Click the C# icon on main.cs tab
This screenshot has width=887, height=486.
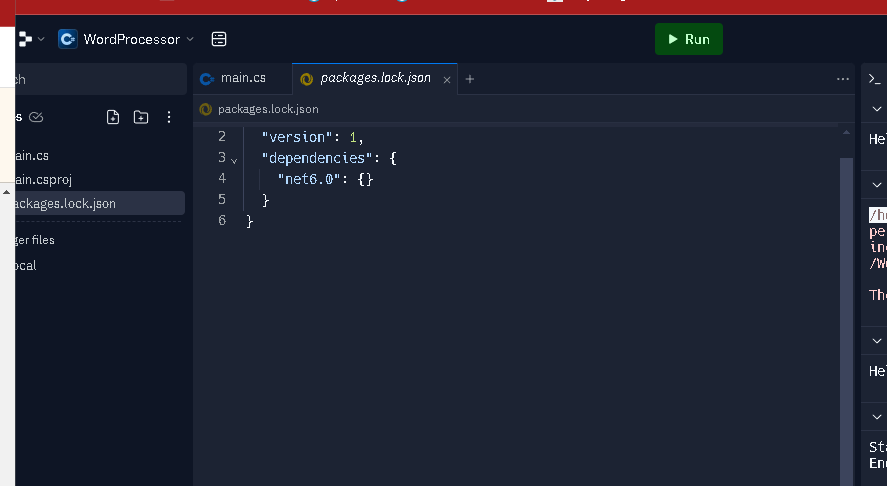[x=207, y=79]
